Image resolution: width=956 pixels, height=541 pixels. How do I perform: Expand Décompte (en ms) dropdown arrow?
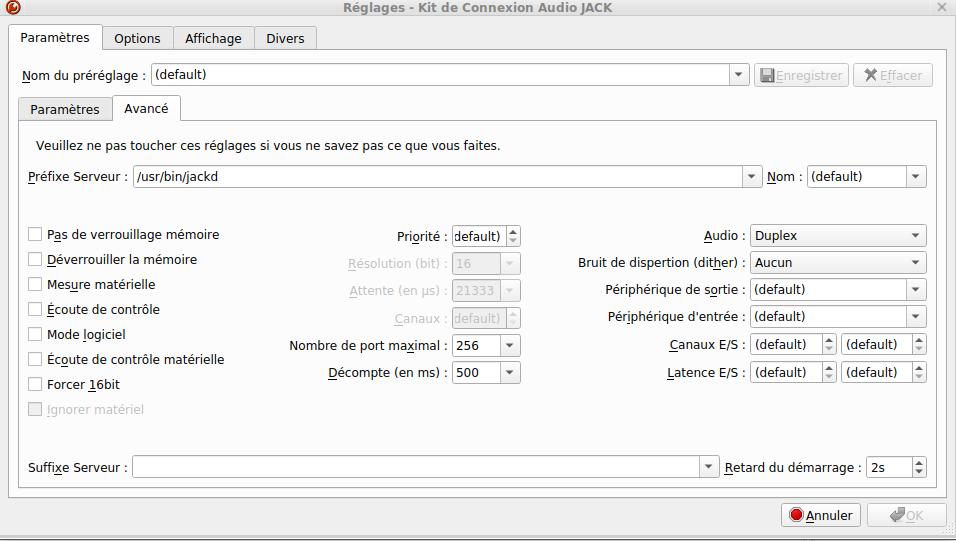coord(509,373)
